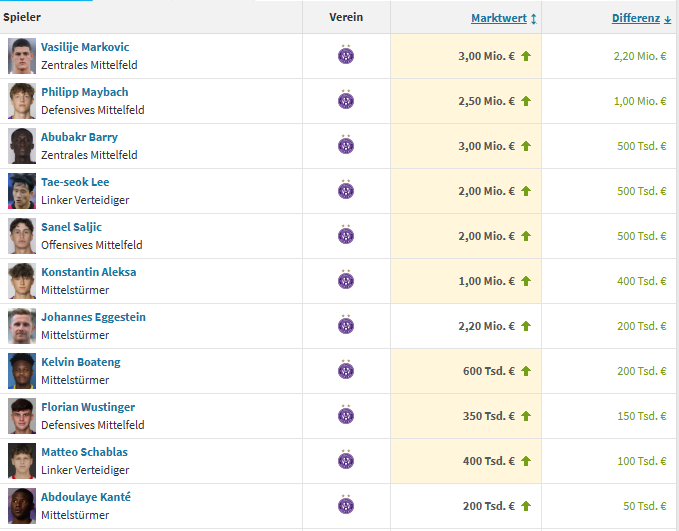Image resolution: width=679 pixels, height=531 pixels.
Task: Open Philipp Maybach's player profile
Action: click(x=84, y=92)
